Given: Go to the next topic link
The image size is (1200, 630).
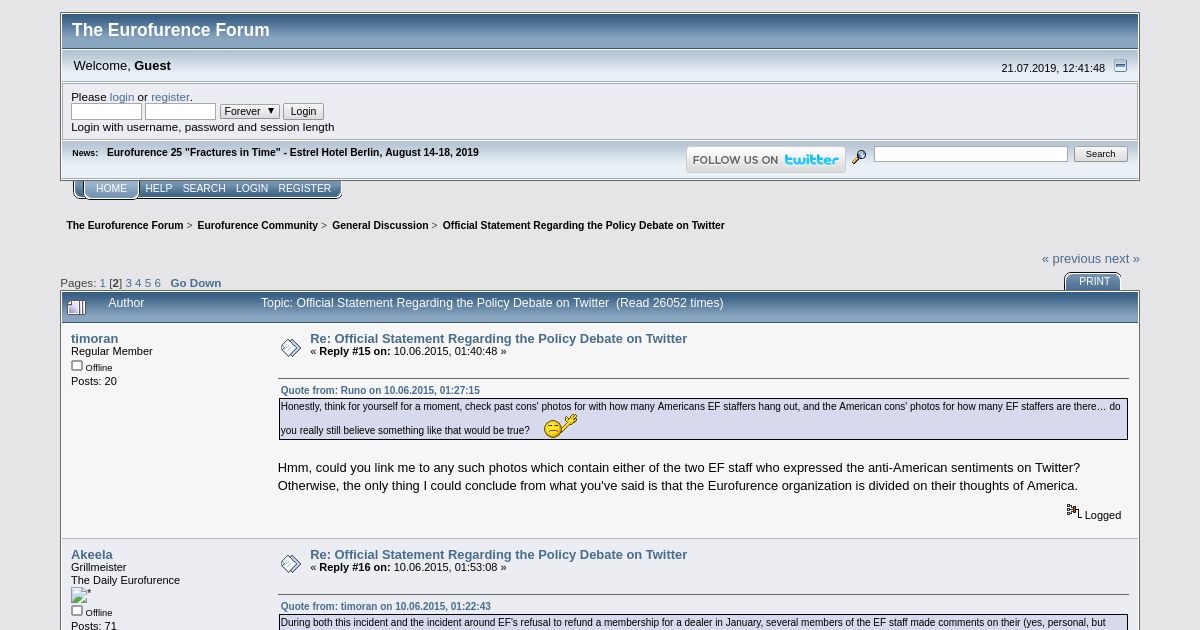Looking at the screenshot, I should tap(1122, 259).
